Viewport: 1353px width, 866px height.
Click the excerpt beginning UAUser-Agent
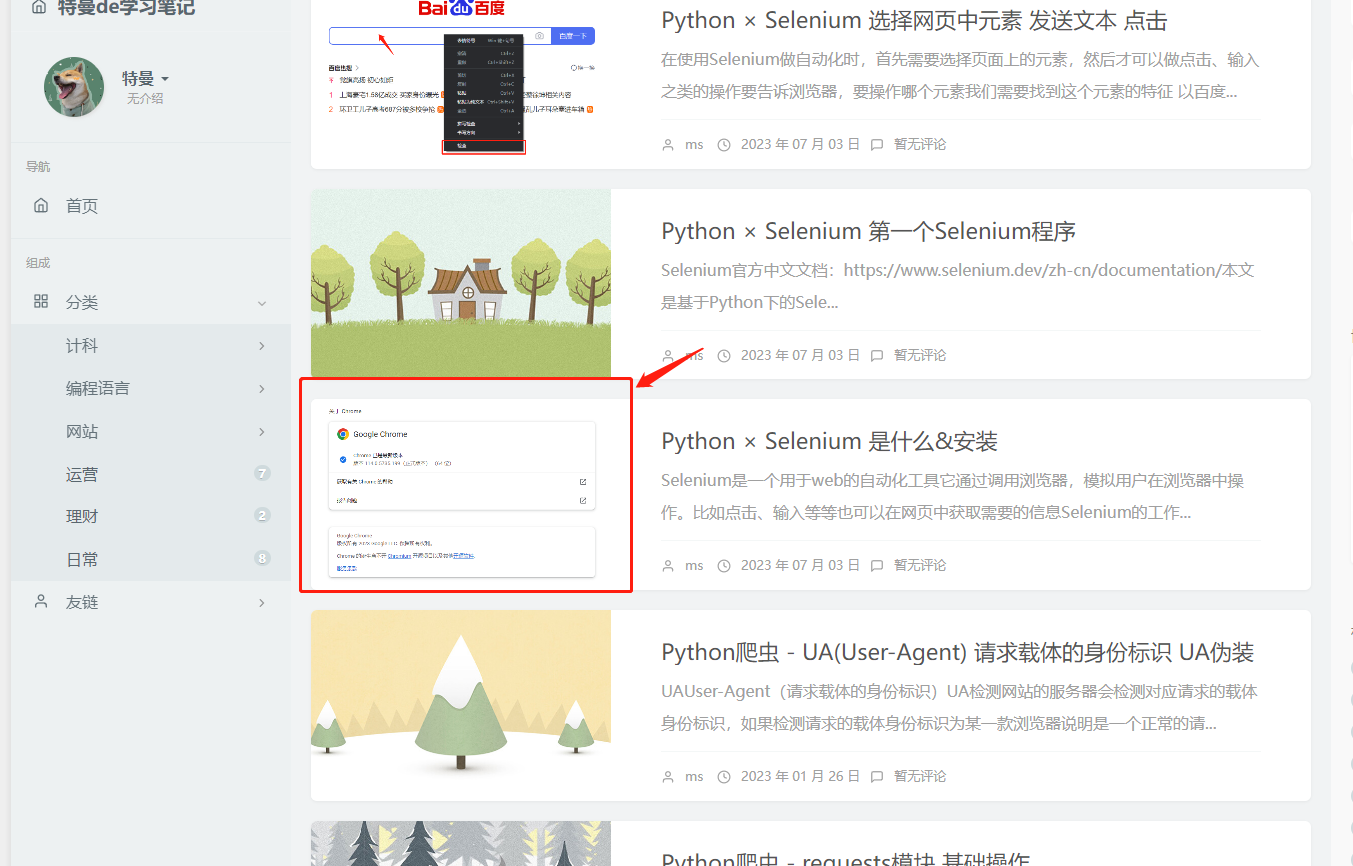959,707
